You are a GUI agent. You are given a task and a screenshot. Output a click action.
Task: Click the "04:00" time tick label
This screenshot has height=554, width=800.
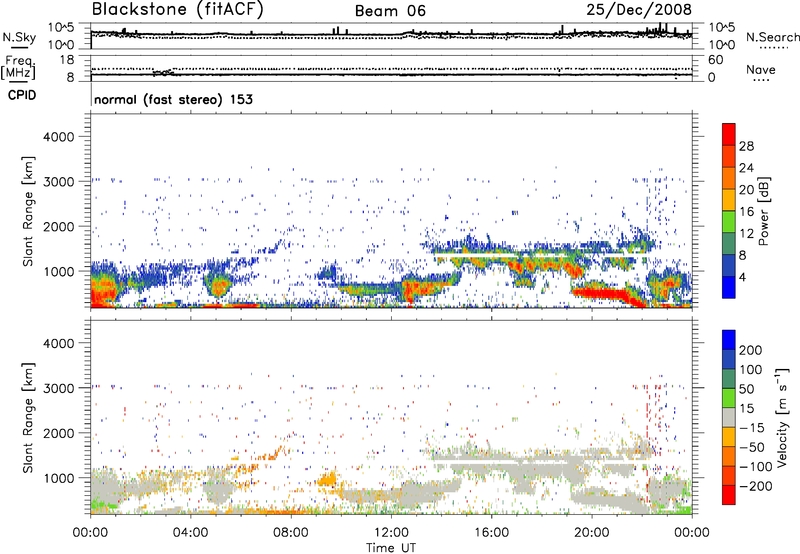pyautogui.click(x=190, y=533)
